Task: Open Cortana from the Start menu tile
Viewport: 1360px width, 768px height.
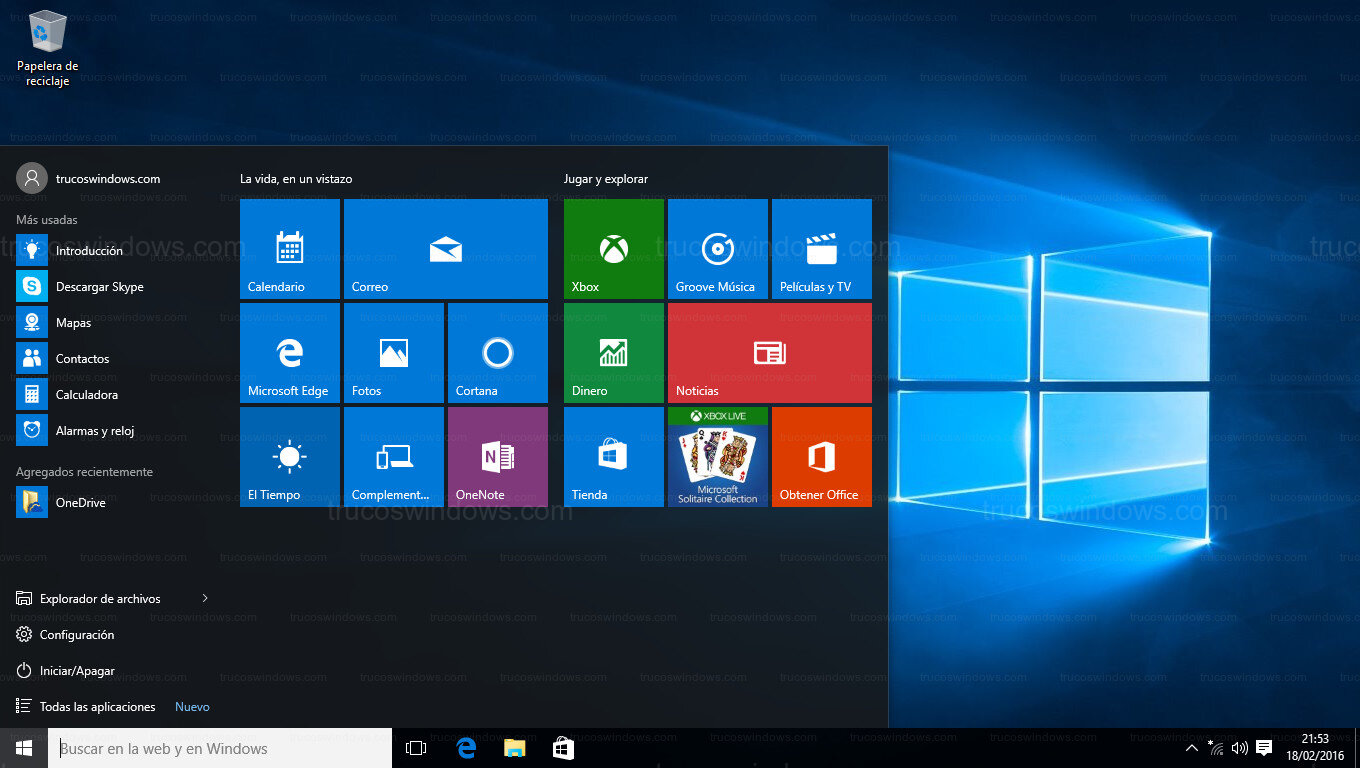Action: tap(496, 352)
